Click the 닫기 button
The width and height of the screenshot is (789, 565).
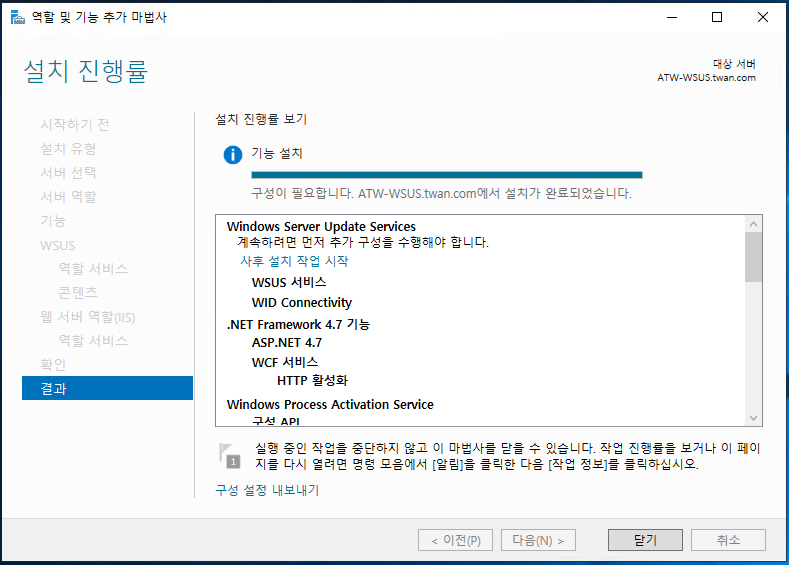point(645,540)
